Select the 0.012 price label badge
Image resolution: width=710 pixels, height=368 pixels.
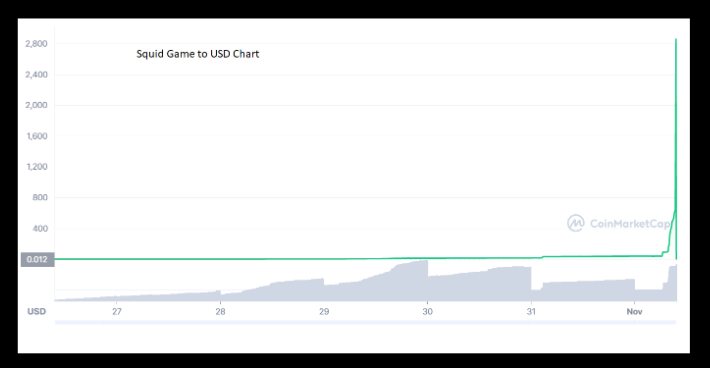click(x=38, y=259)
